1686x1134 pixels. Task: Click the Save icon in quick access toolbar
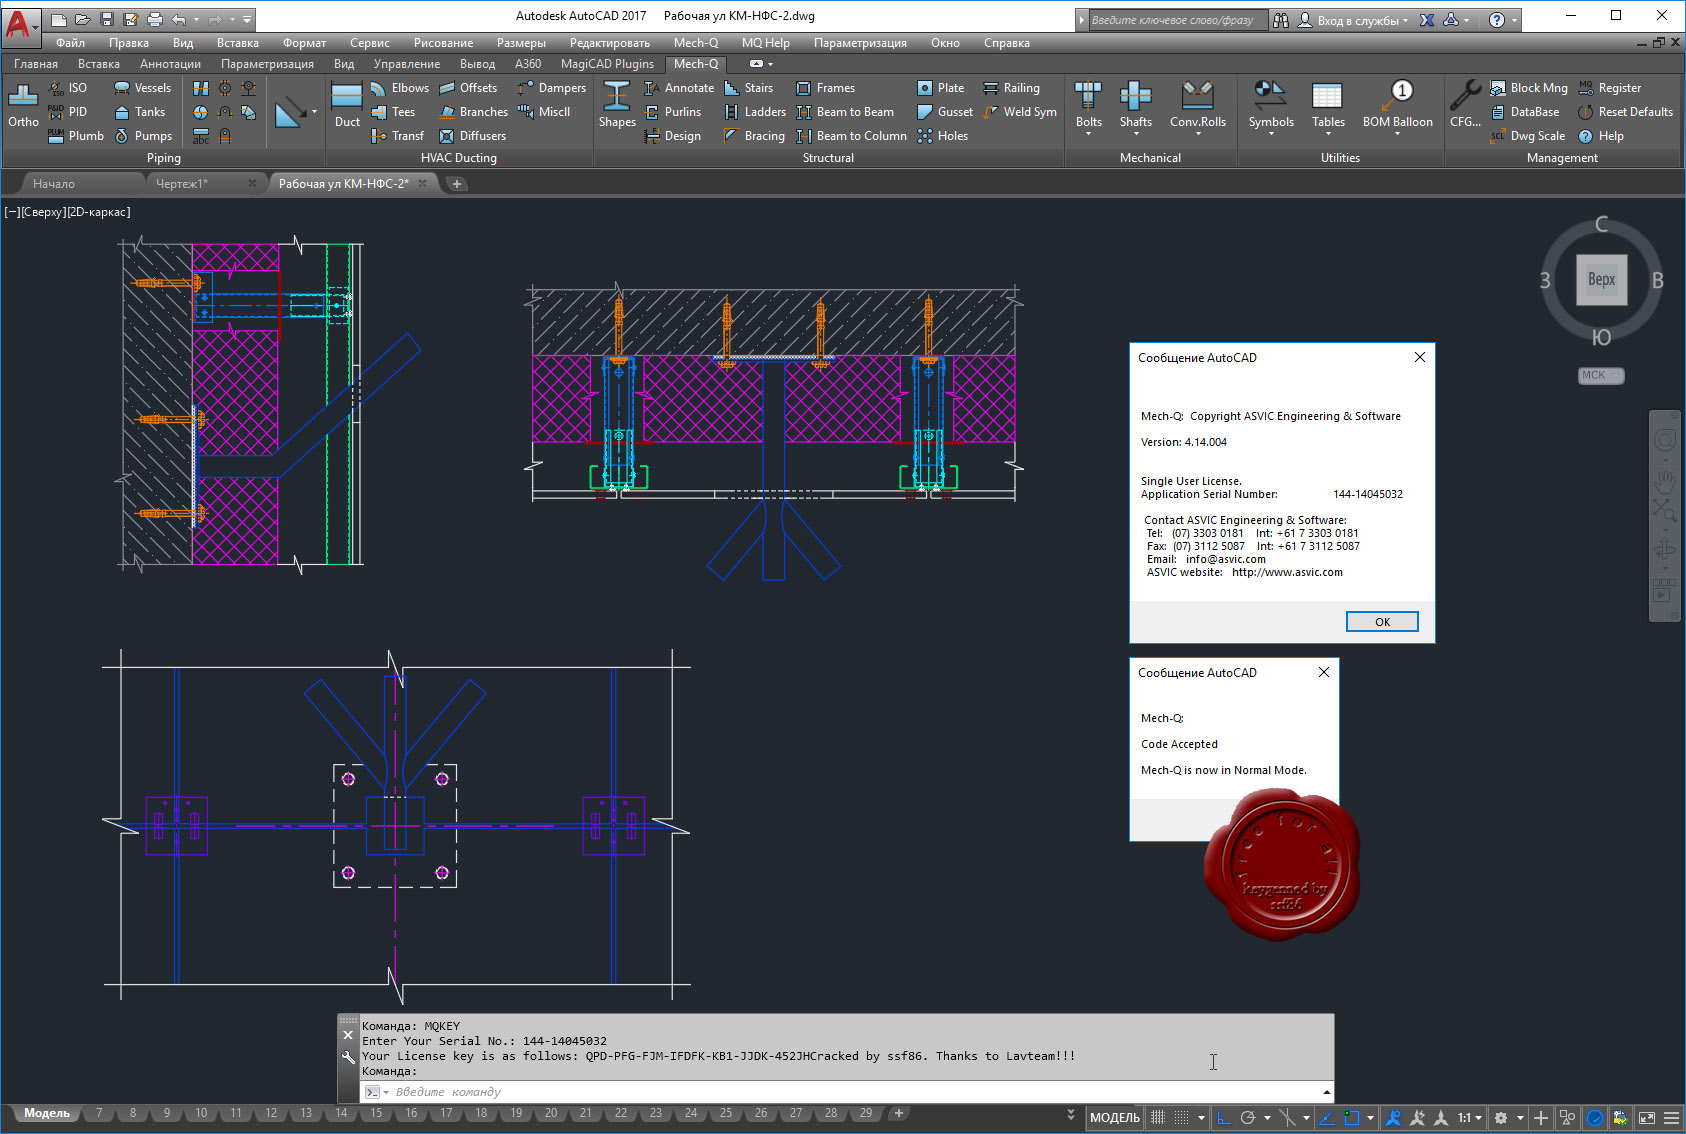pos(107,19)
